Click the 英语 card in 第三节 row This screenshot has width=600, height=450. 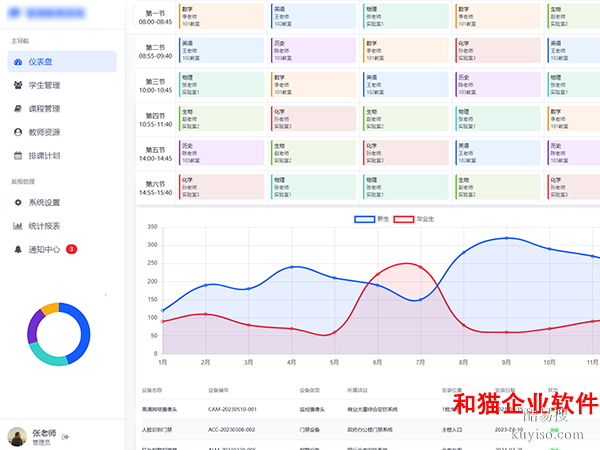click(406, 84)
